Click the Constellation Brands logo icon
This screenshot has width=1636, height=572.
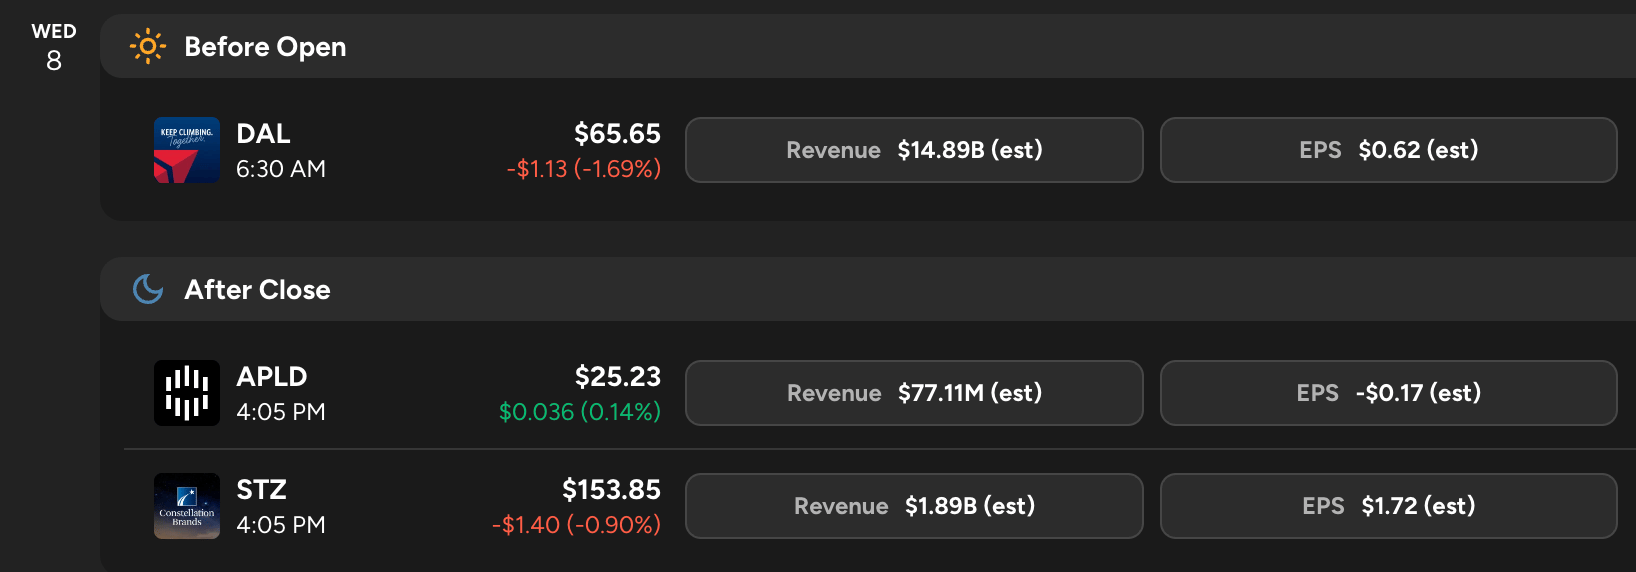click(x=187, y=506)
